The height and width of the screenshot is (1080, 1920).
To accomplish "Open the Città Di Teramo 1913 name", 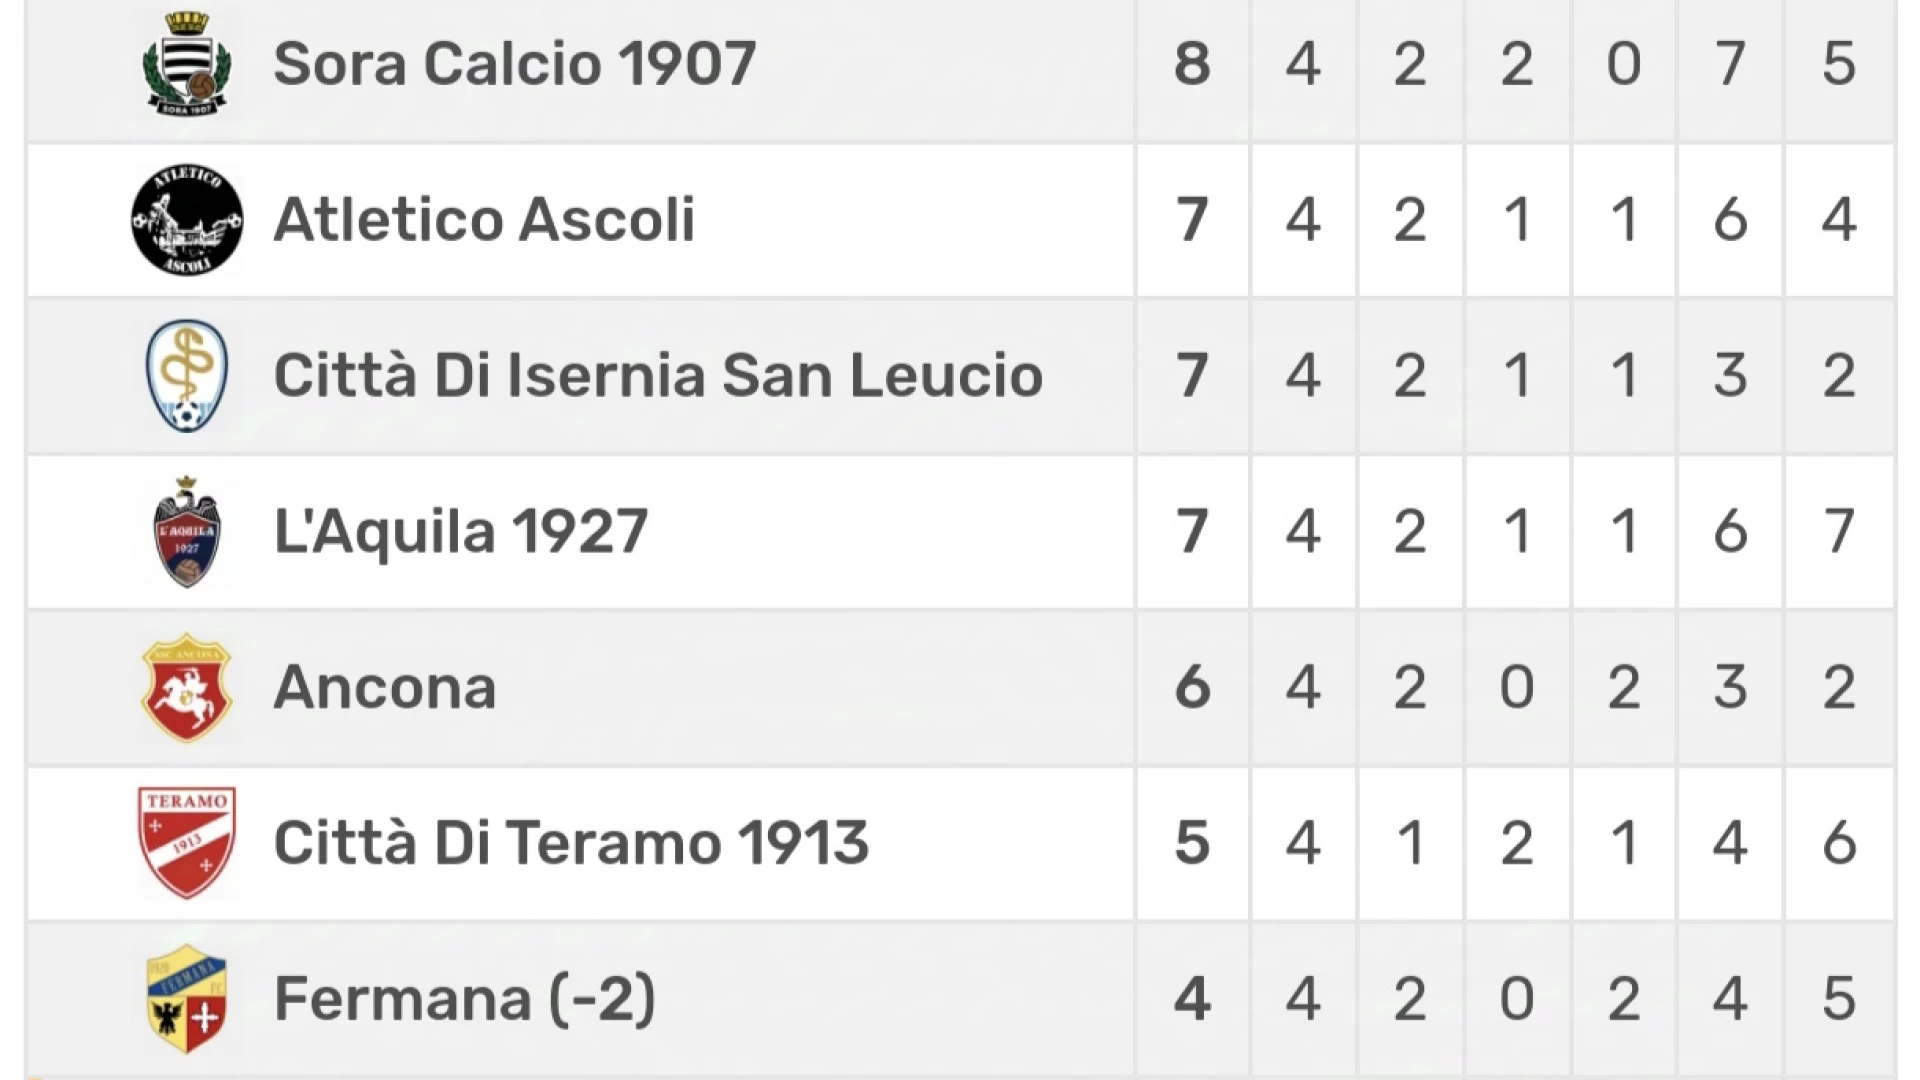I will pyautogui.click(x=571, y=843).
